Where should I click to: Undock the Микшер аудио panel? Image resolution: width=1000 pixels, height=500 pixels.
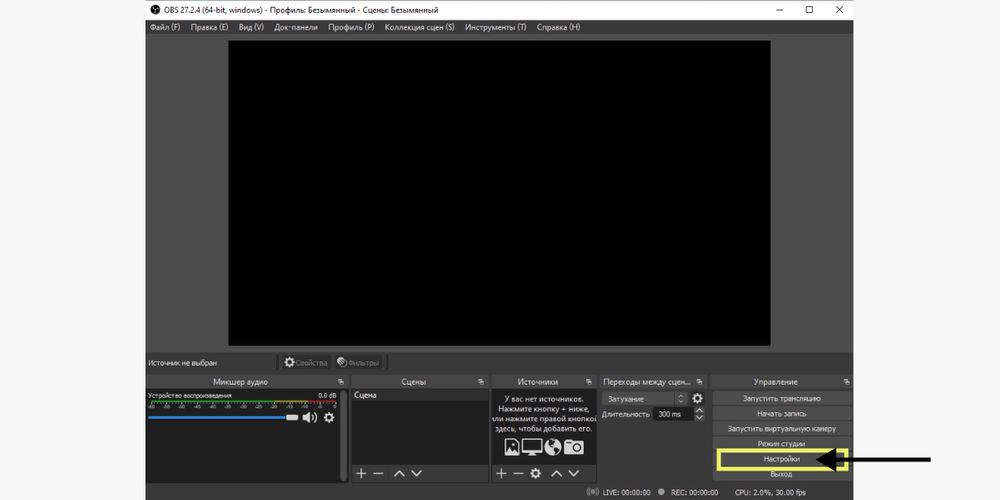[341, 382]
